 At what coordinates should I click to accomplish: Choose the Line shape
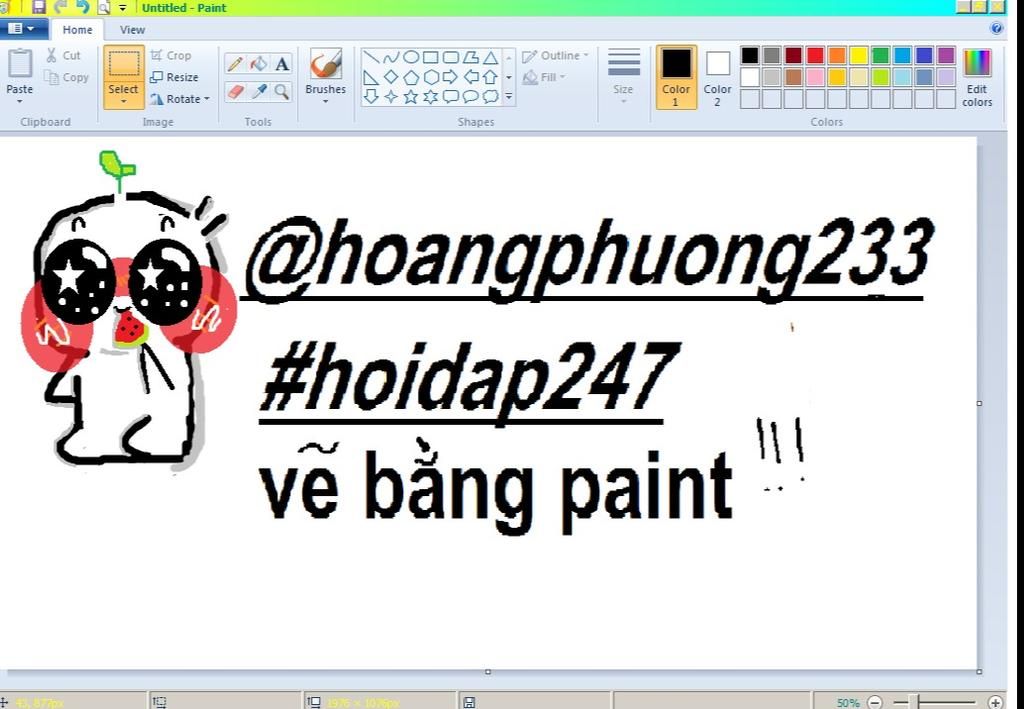click(x=371, y=57)
